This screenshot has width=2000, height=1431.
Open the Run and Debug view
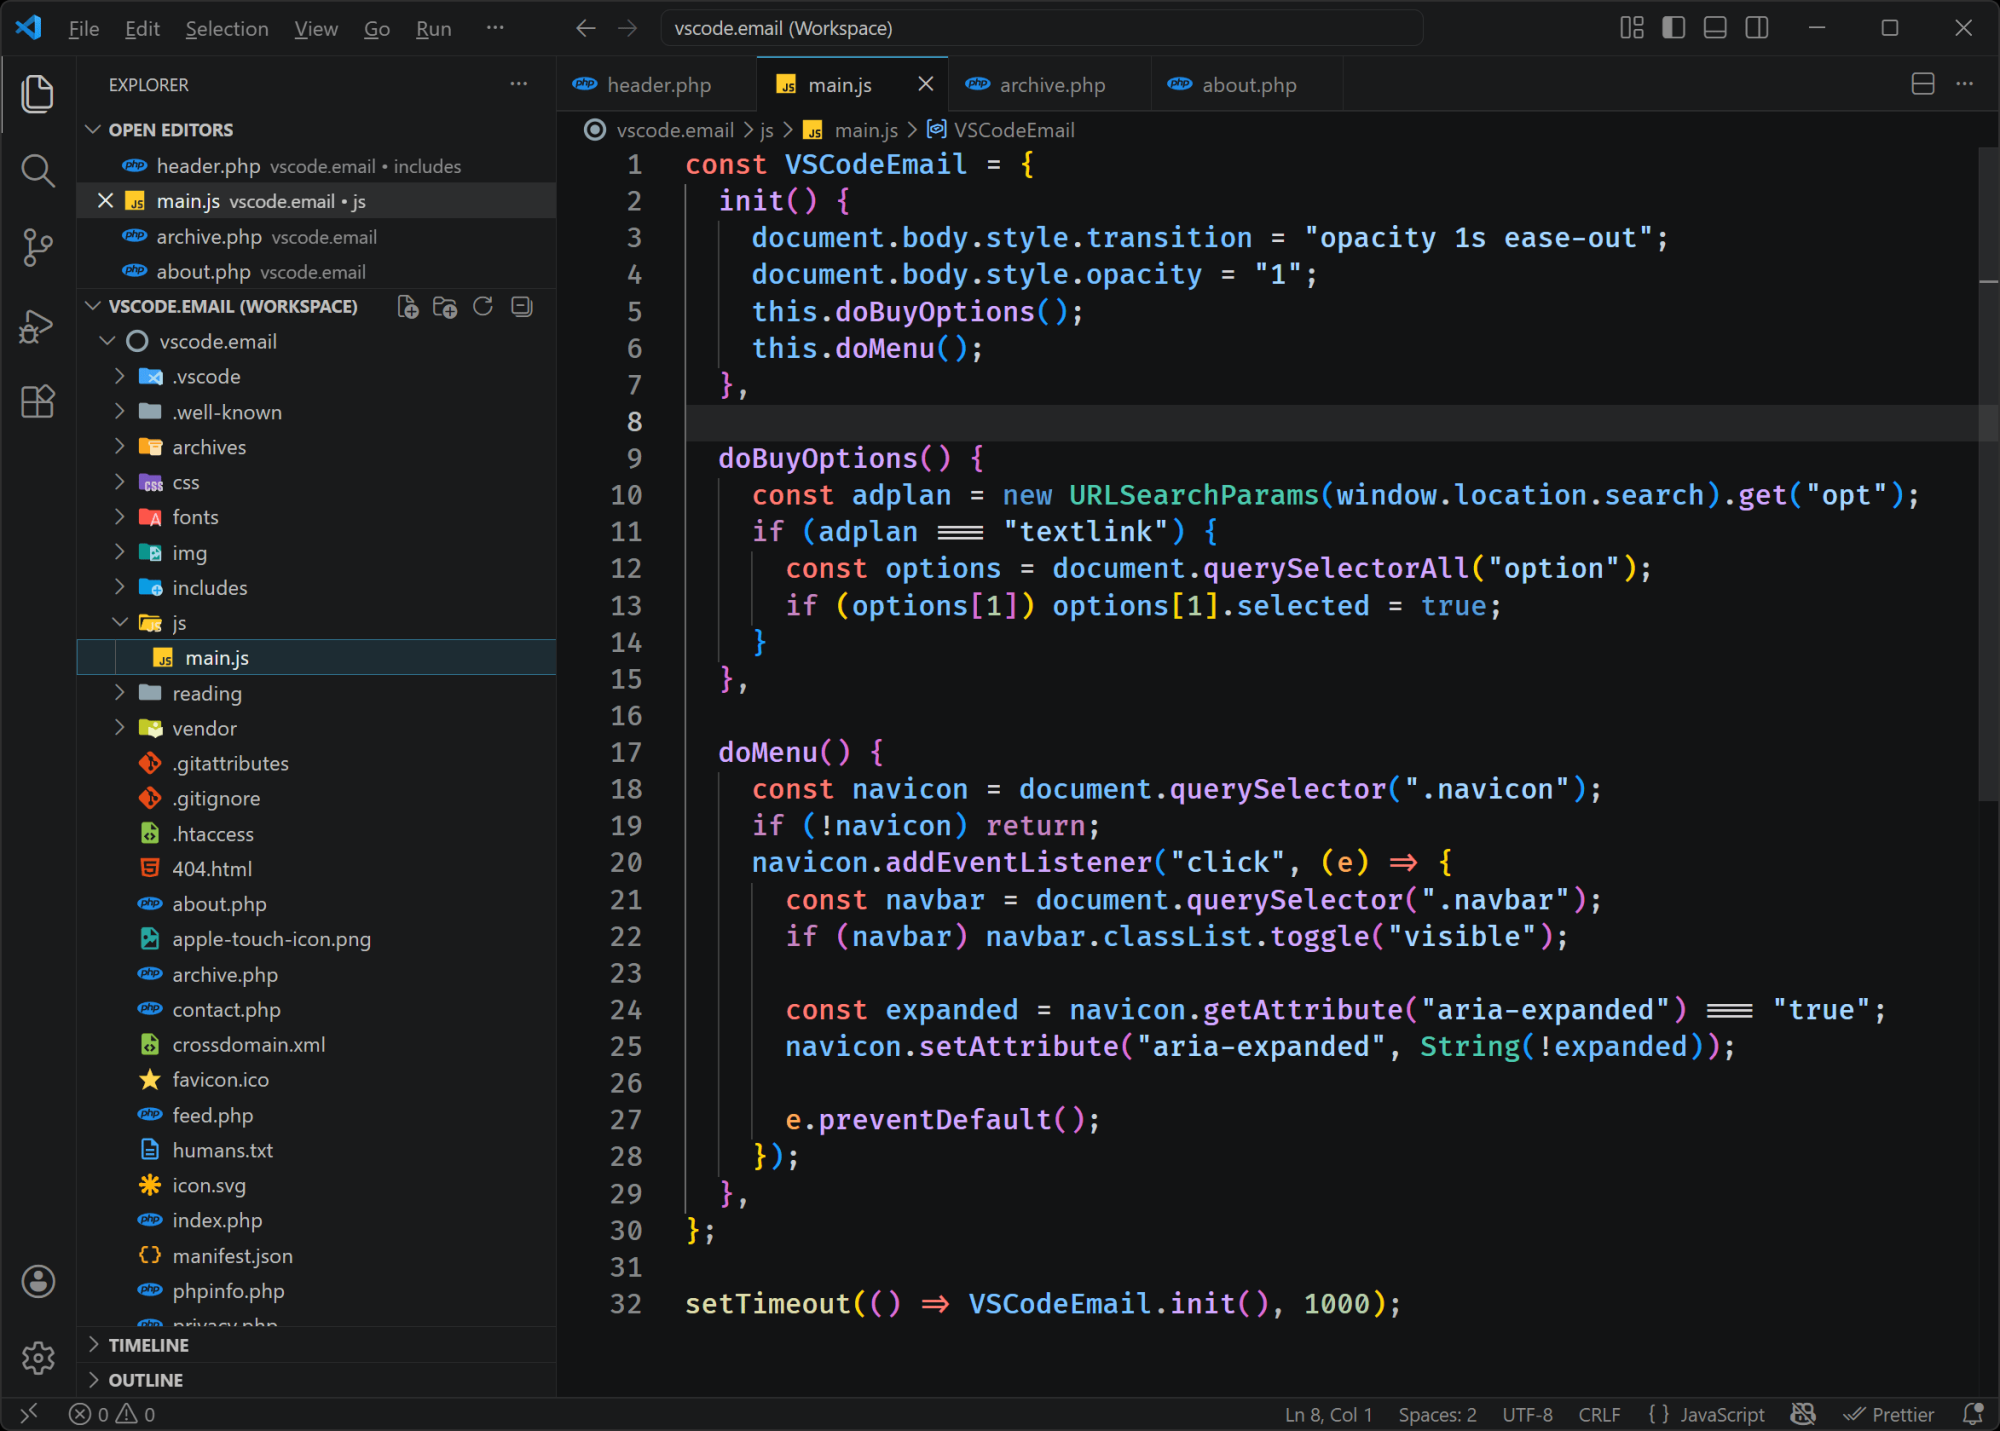pos(37,325)
